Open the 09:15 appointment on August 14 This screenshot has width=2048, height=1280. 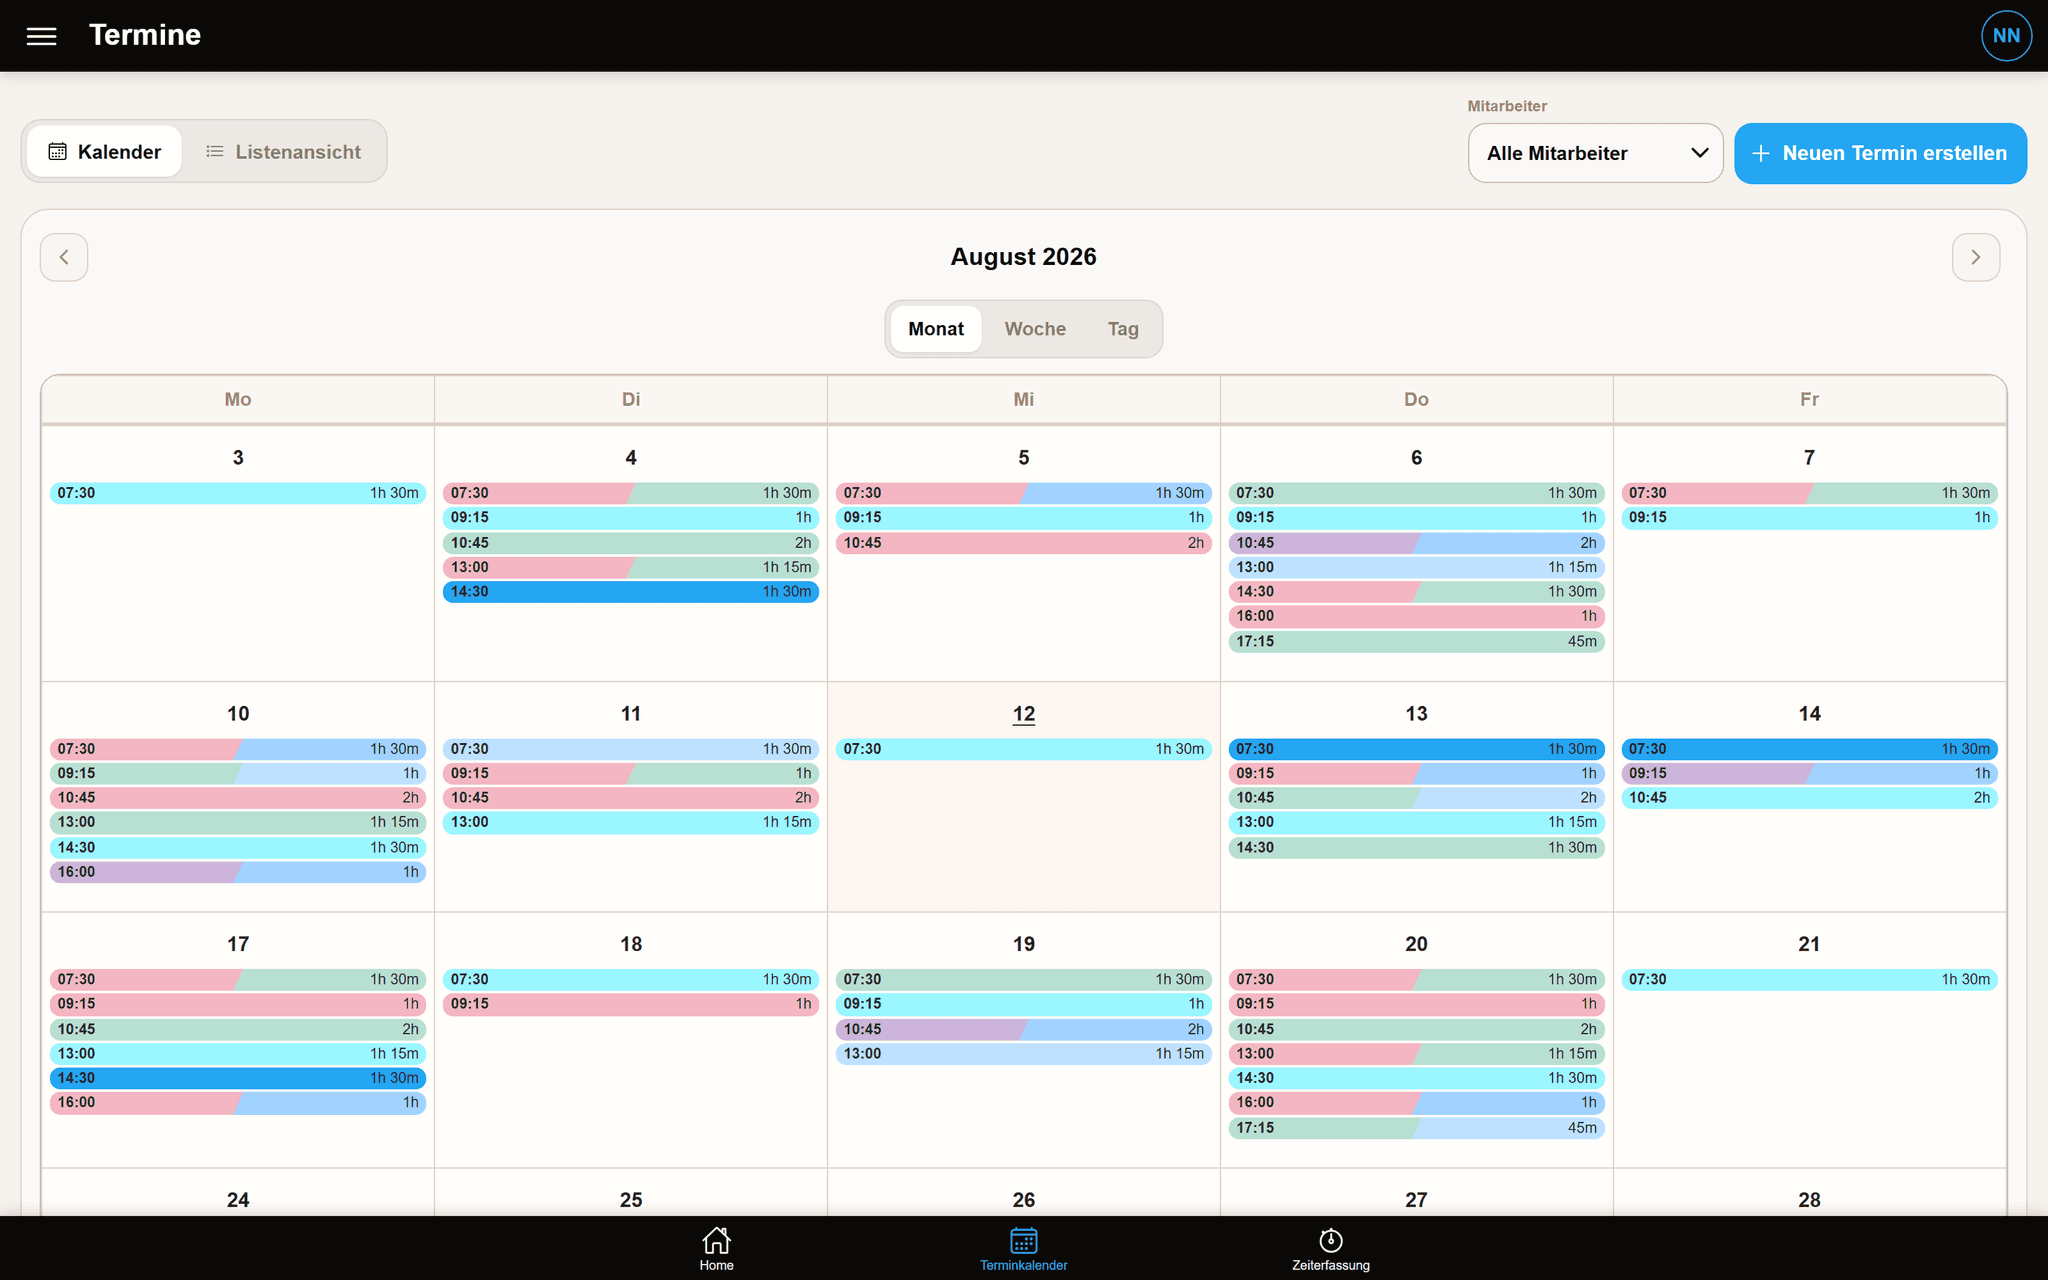(1809, 774)
